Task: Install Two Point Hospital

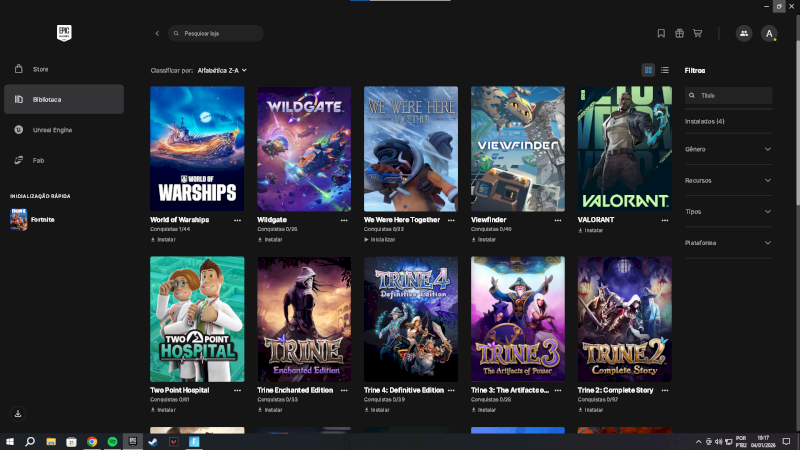Action: (x=163, y=410)
